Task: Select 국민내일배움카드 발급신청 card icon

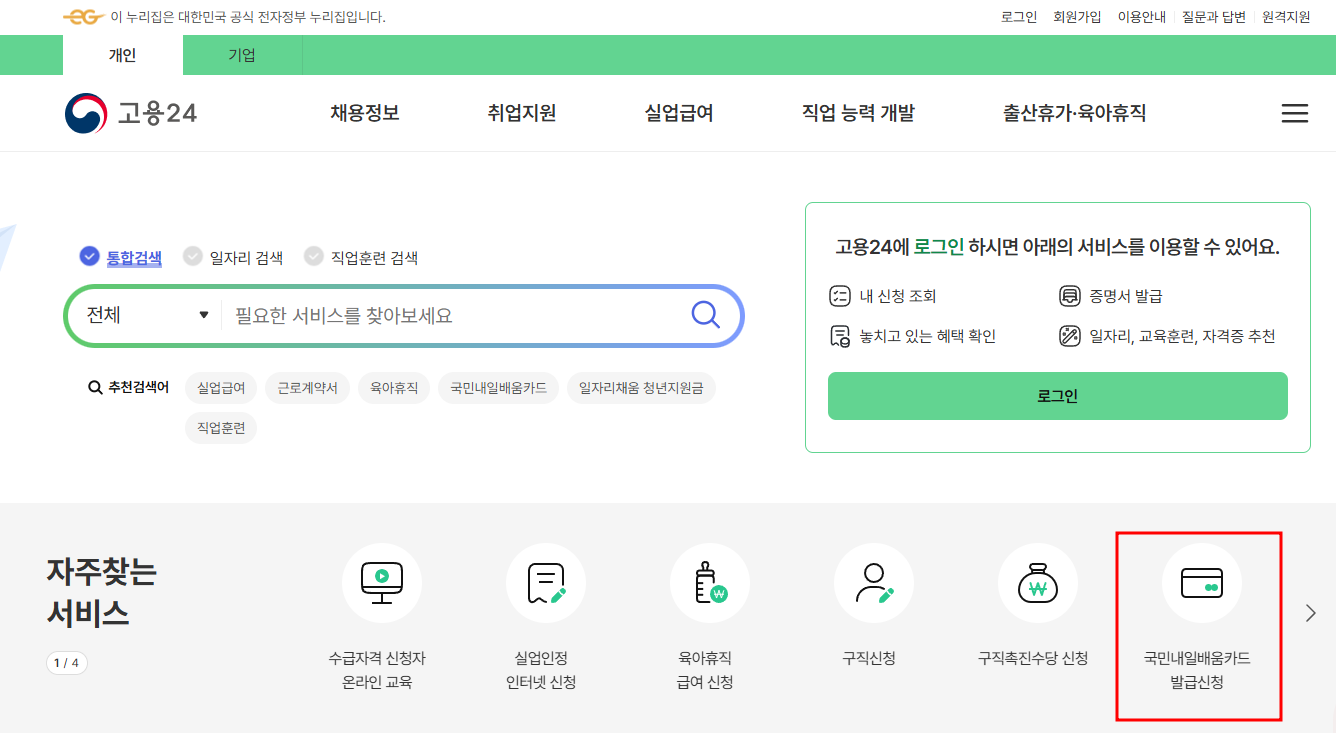Action: click(1199, 582)
